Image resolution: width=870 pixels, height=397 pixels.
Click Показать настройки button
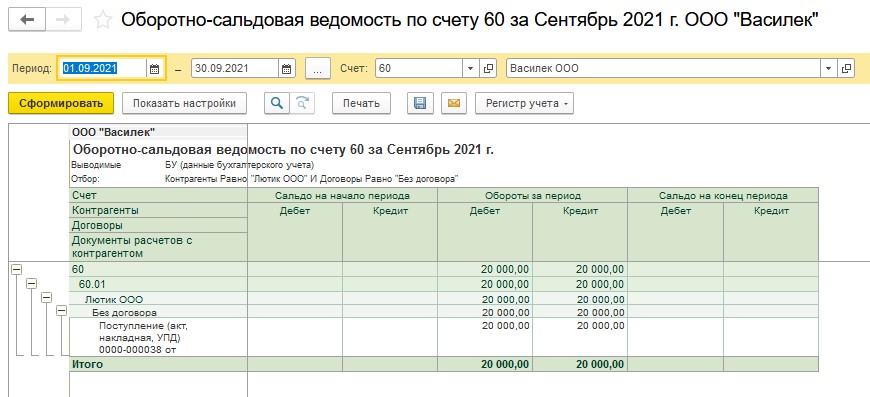pyautogui.click(x=184, y=103)
